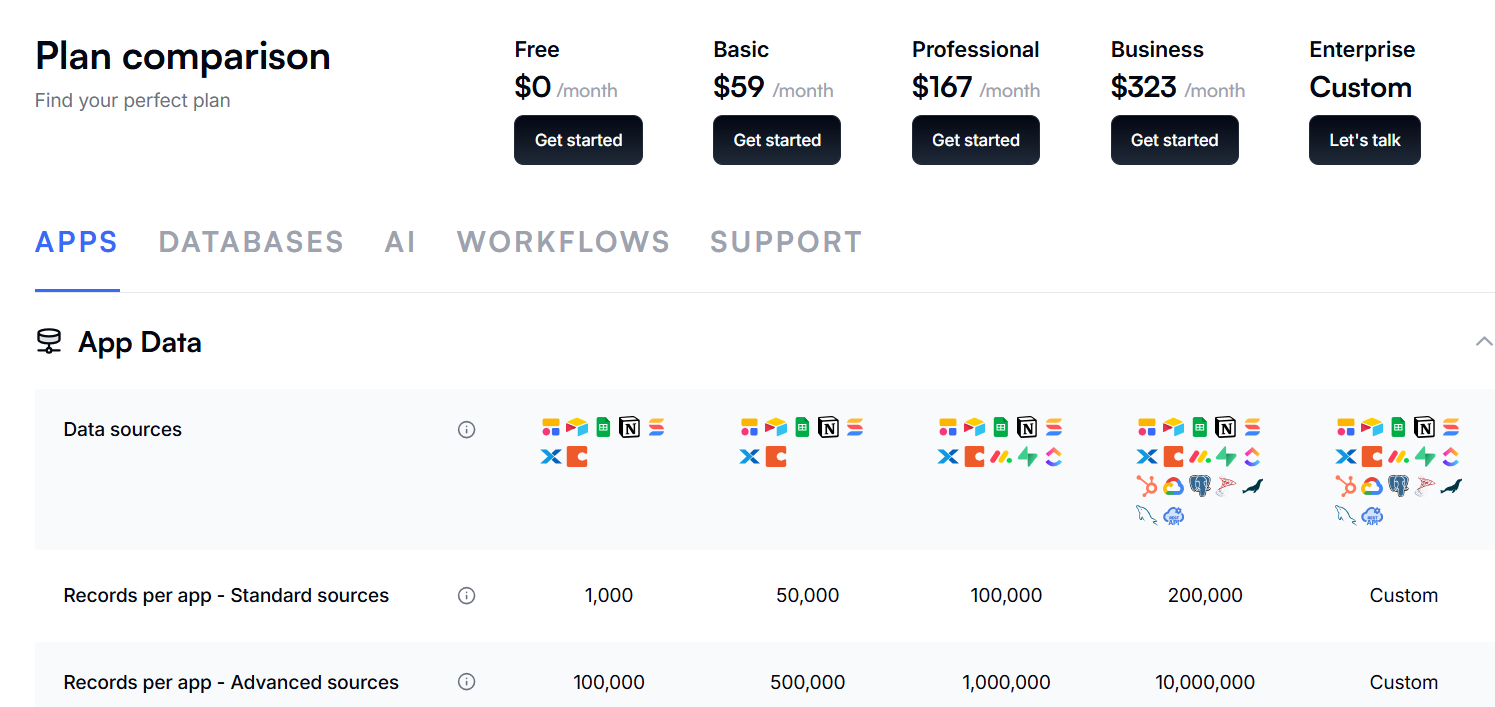
Task: Click the MariaDB seal icon in Enterprise column
Action: [1451, 486]
